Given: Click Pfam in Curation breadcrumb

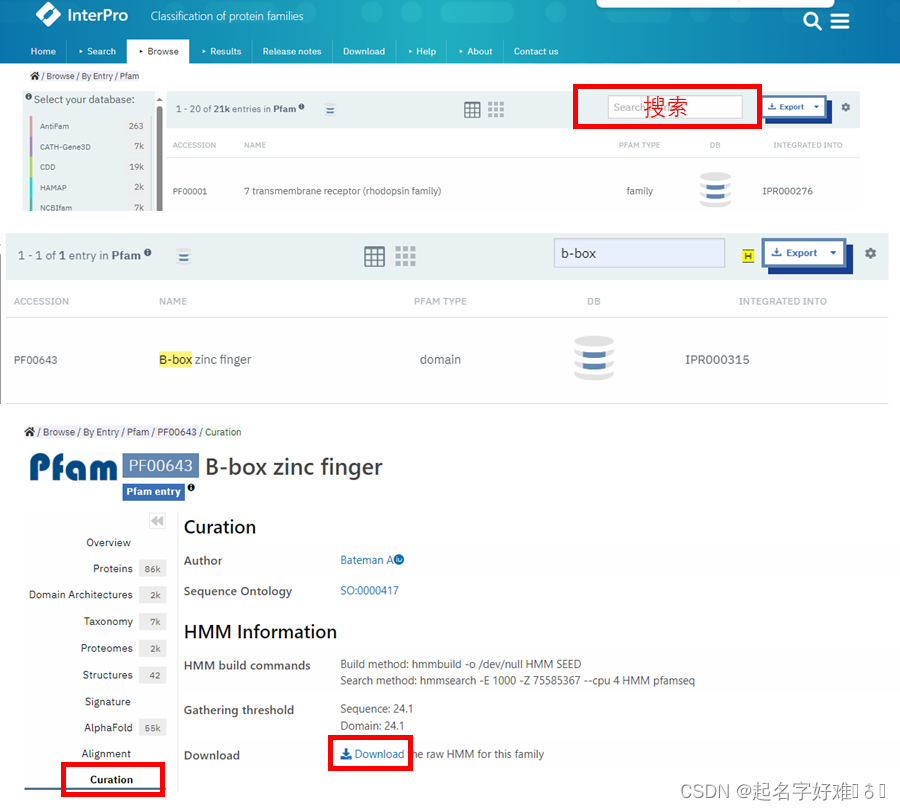Looking at the screenshot, I should point(138,432).
